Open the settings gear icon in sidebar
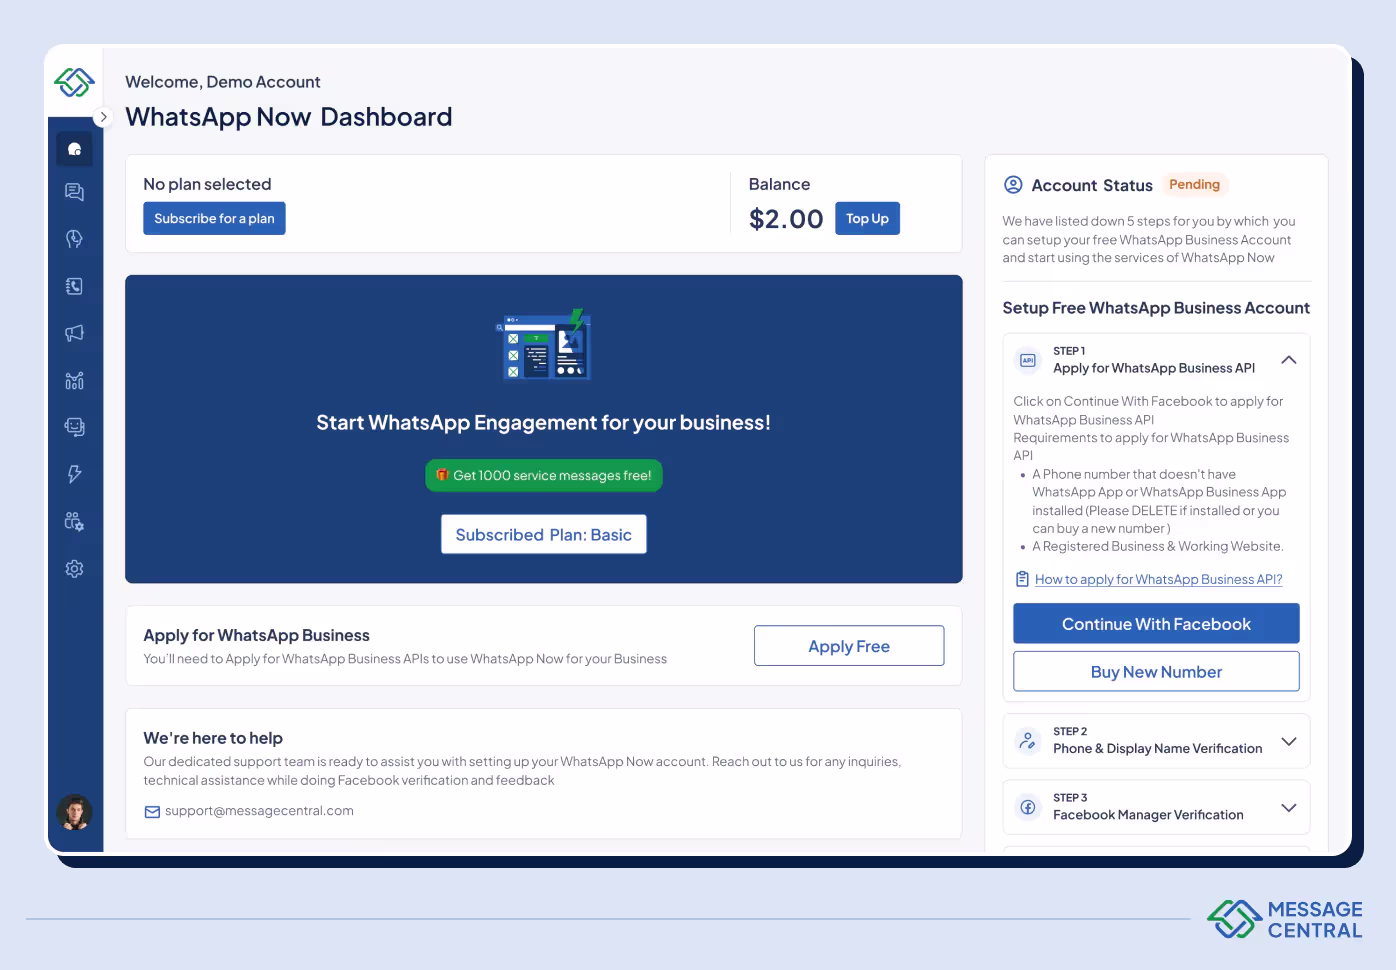This screenshot has height=970, width=1396. (x=74, y=569)
